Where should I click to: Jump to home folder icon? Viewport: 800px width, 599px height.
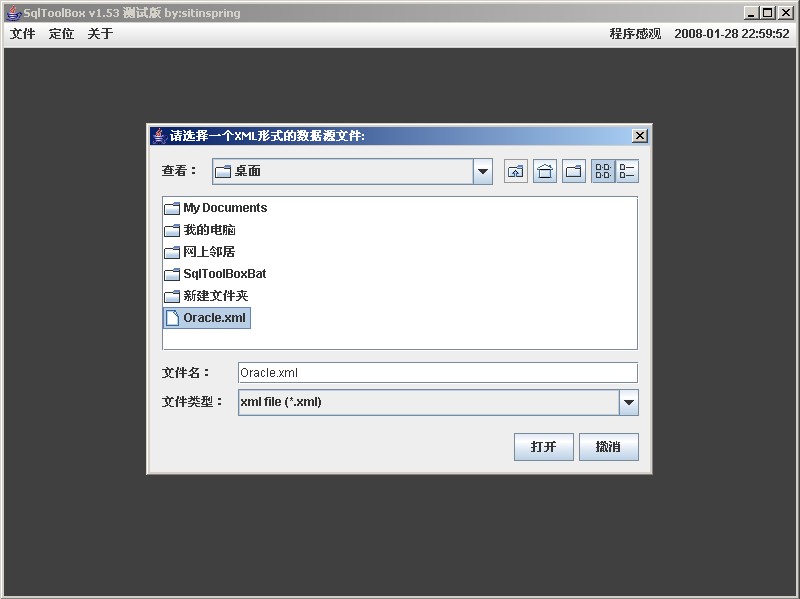tap(544, 171)
